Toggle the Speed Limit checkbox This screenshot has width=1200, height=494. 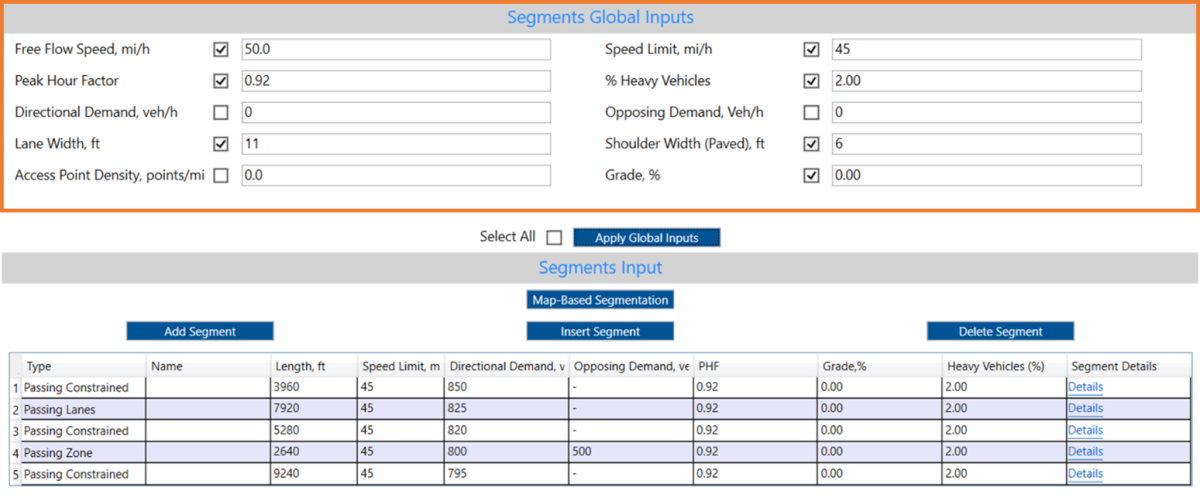click(811, 49)
